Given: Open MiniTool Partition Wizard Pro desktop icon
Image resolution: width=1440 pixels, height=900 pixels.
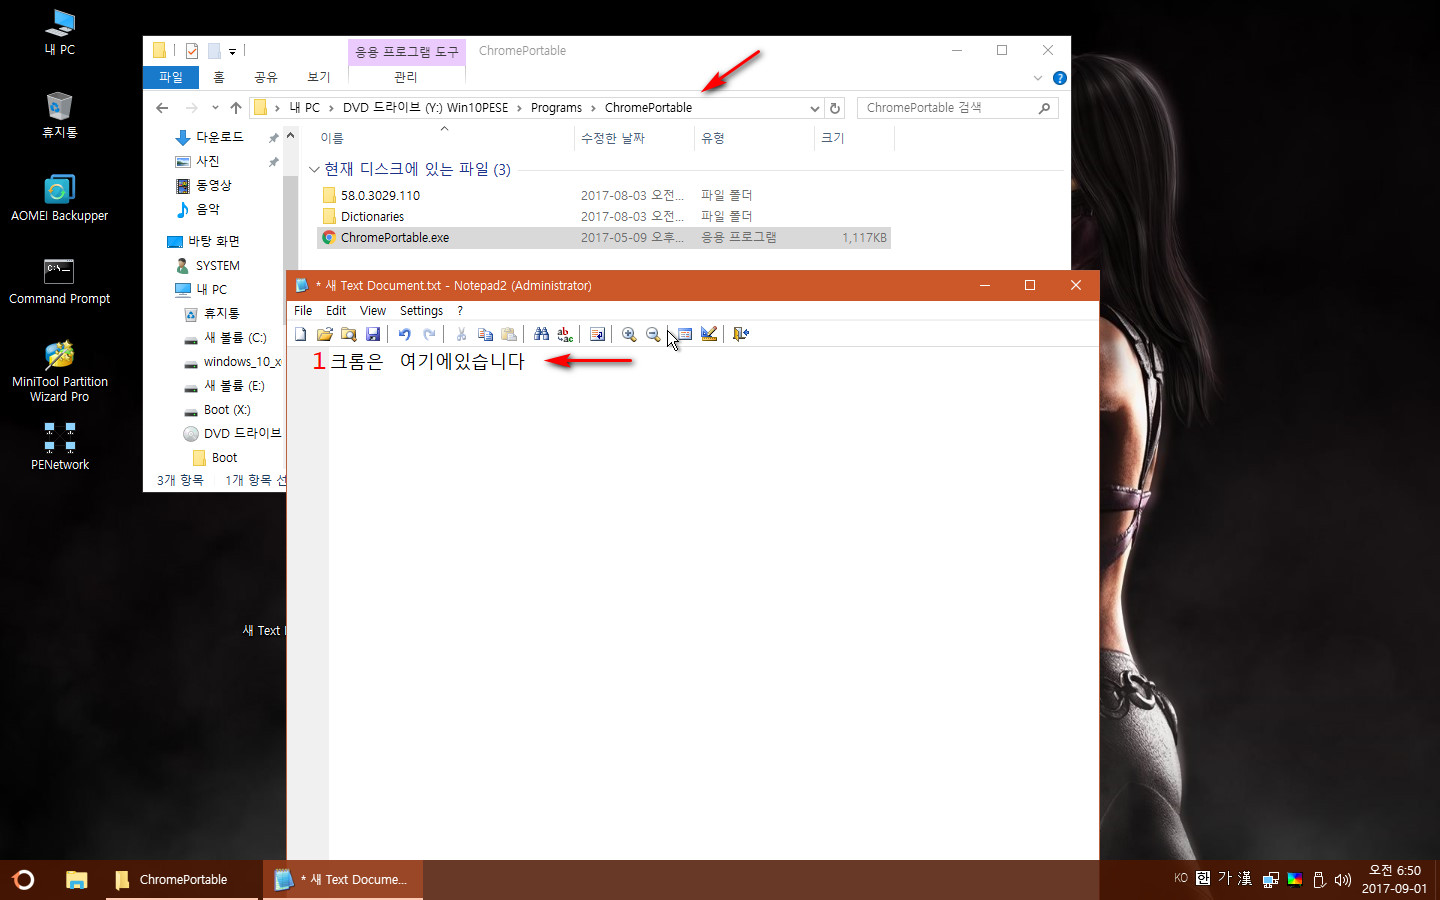Looking at the screenshot, I should [59, 371].
